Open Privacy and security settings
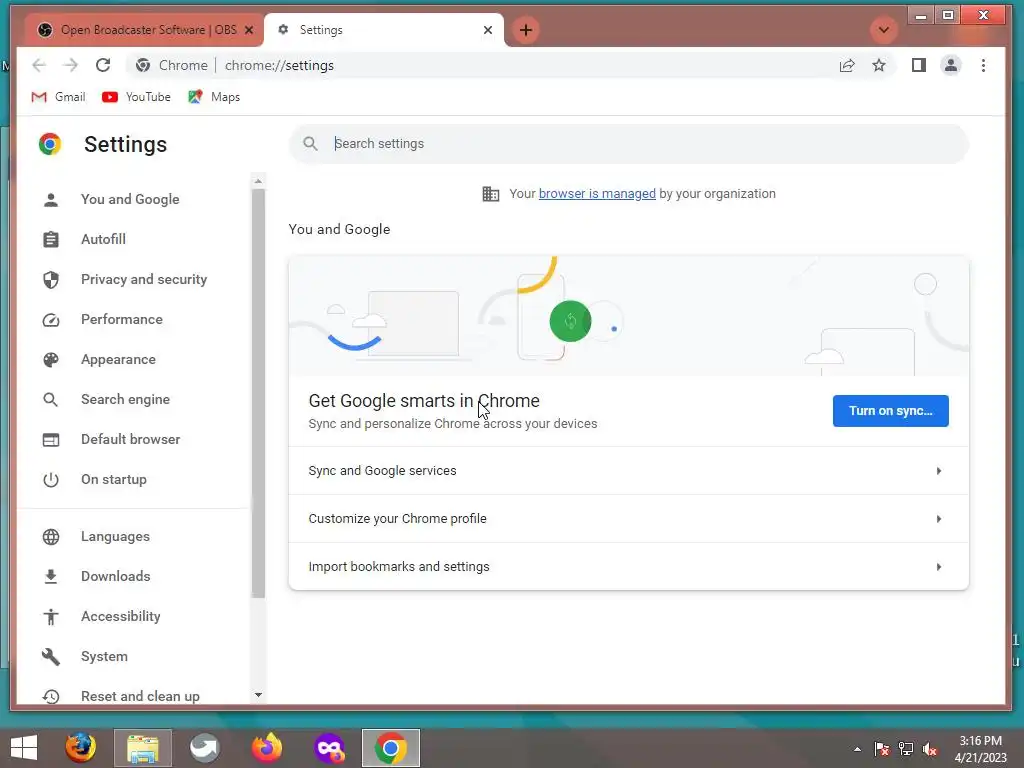This screenshot has height=768, width=1024. pos(144,280)
